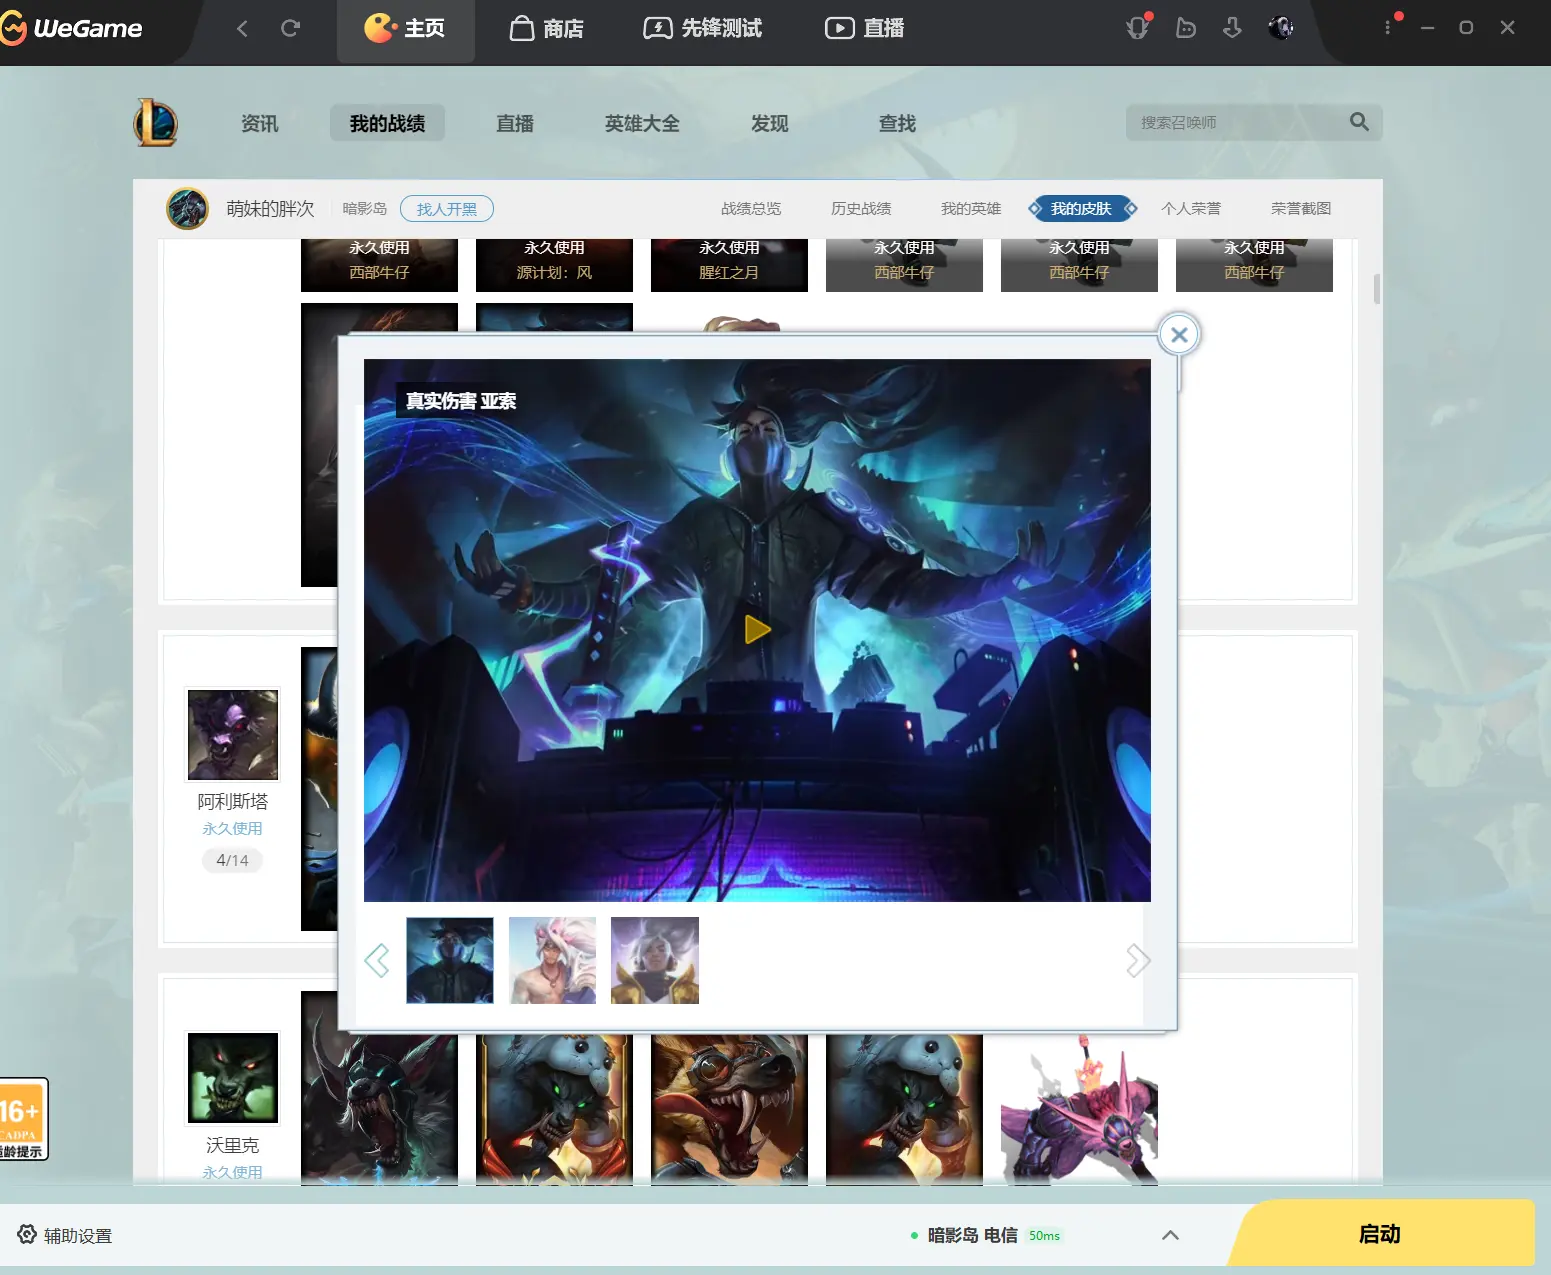Open the 直播 tab in the top bar
The image size is (1551, 1275).
coord(864,29)
